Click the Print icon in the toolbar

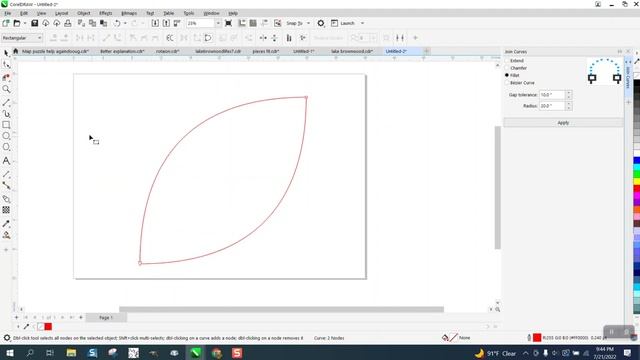(x=68, y=23)
